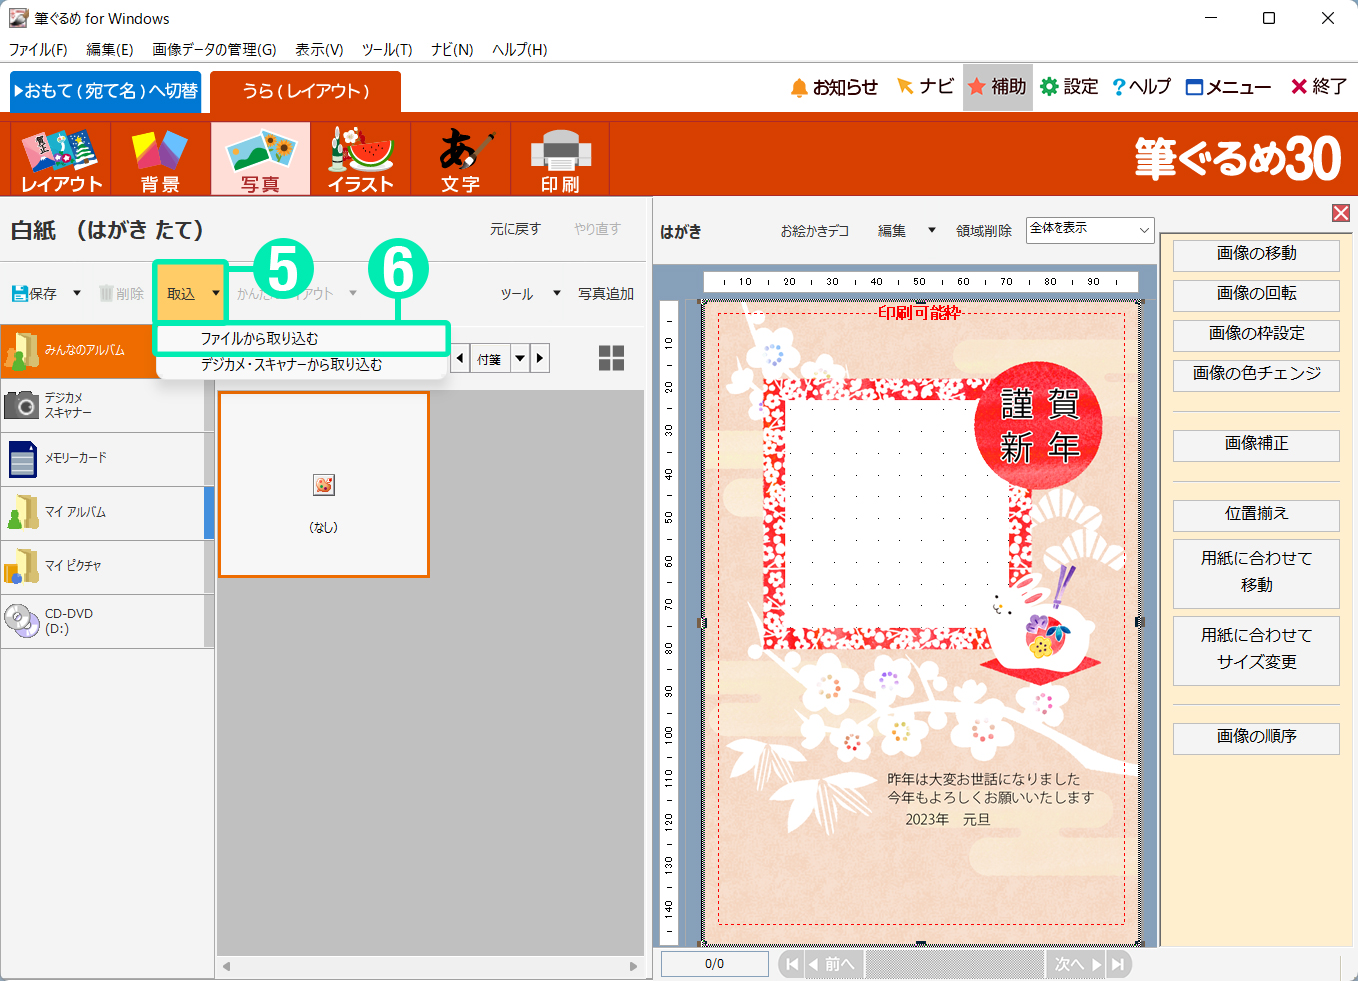Open the レイアウト layout tool
The image size is (1358, 981).
point(61,159)
